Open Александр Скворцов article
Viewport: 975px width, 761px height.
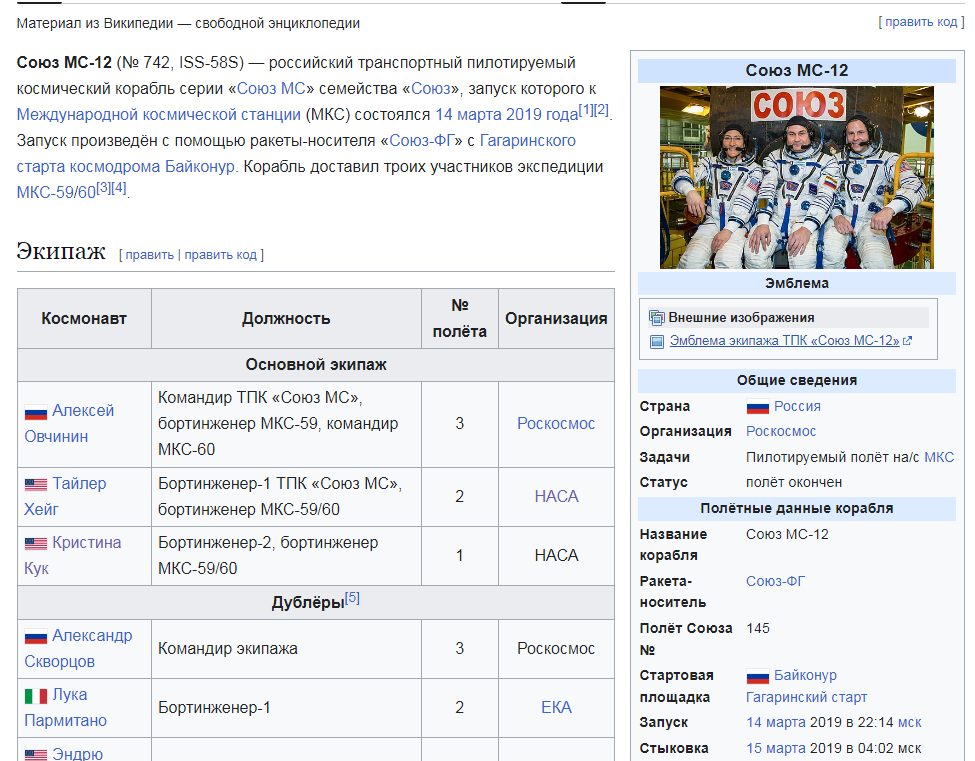(78, 648)
